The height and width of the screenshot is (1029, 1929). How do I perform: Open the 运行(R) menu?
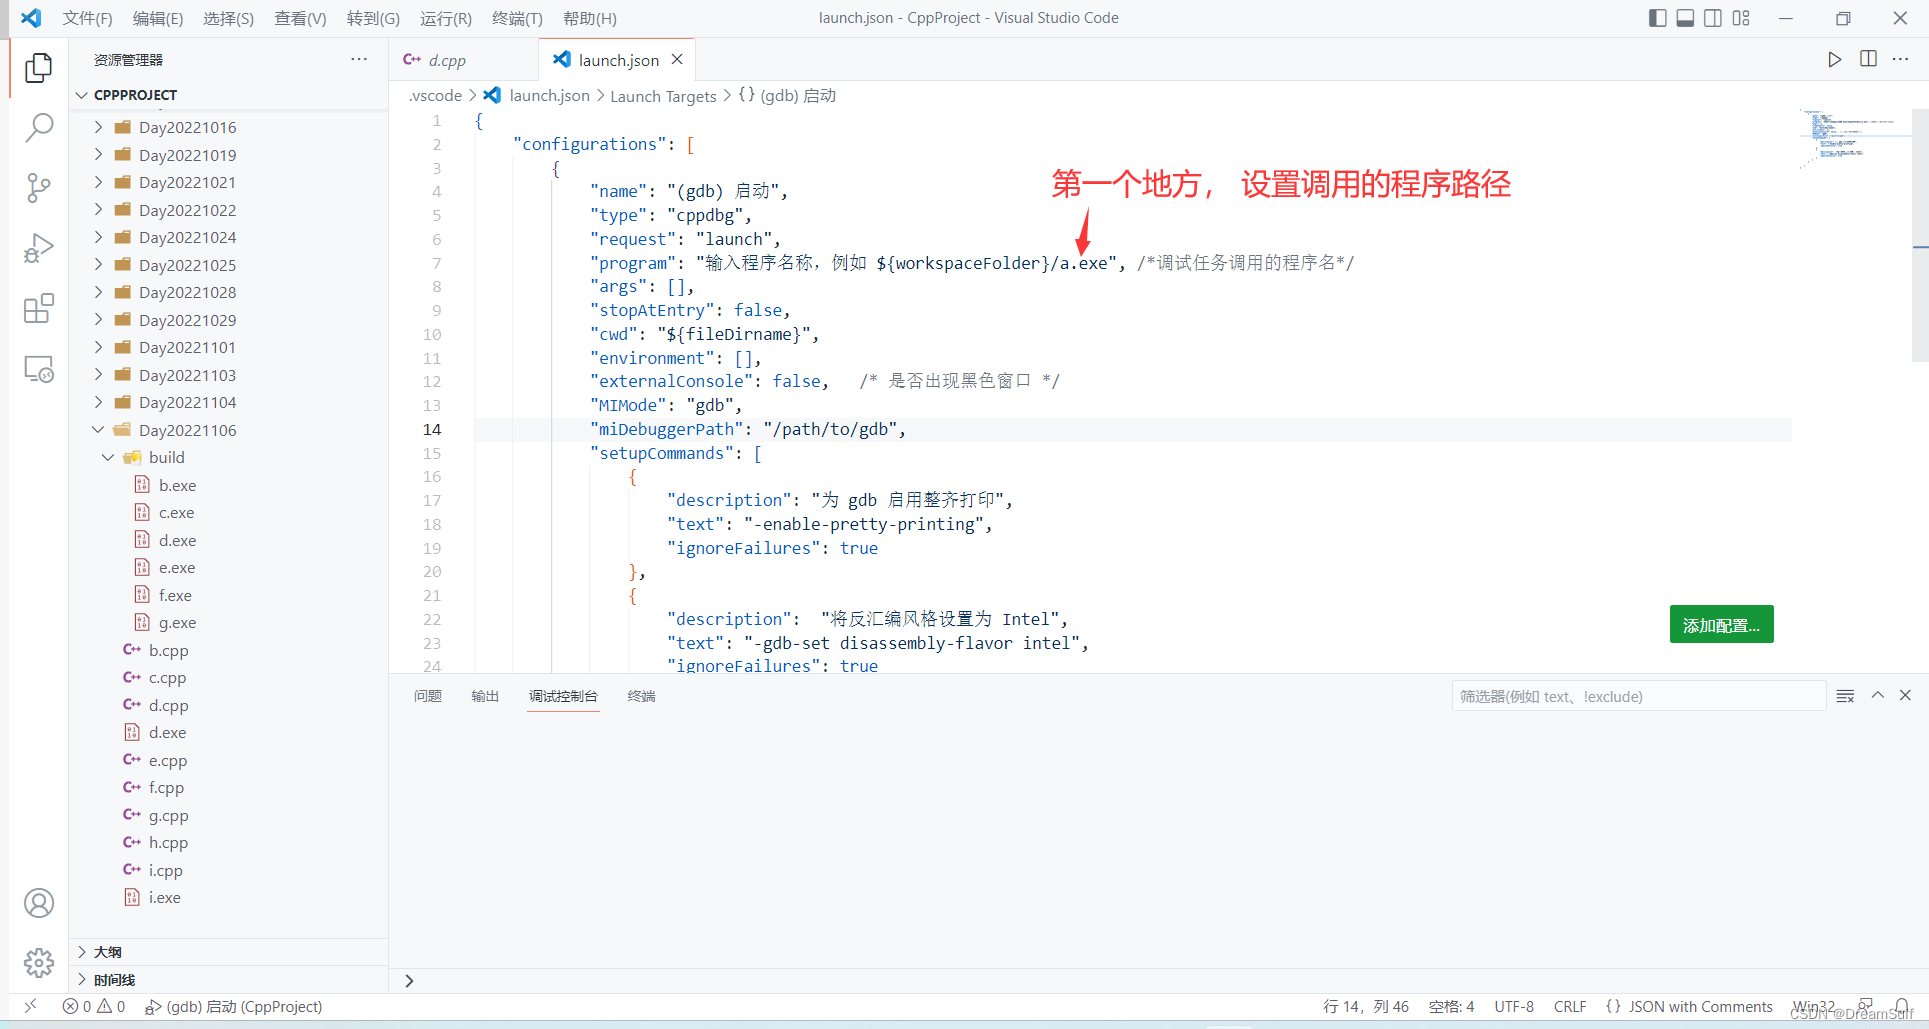(x=446, y=18)
